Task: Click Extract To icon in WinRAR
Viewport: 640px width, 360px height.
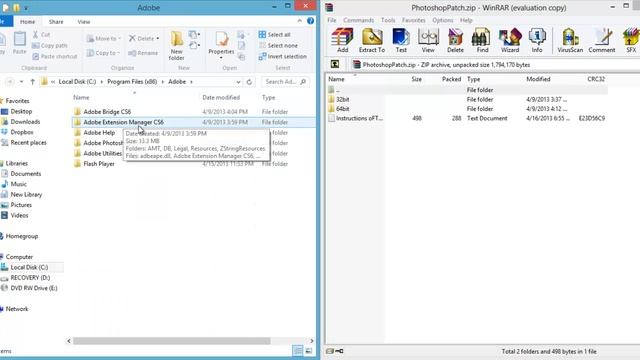Action: point(372,40)
